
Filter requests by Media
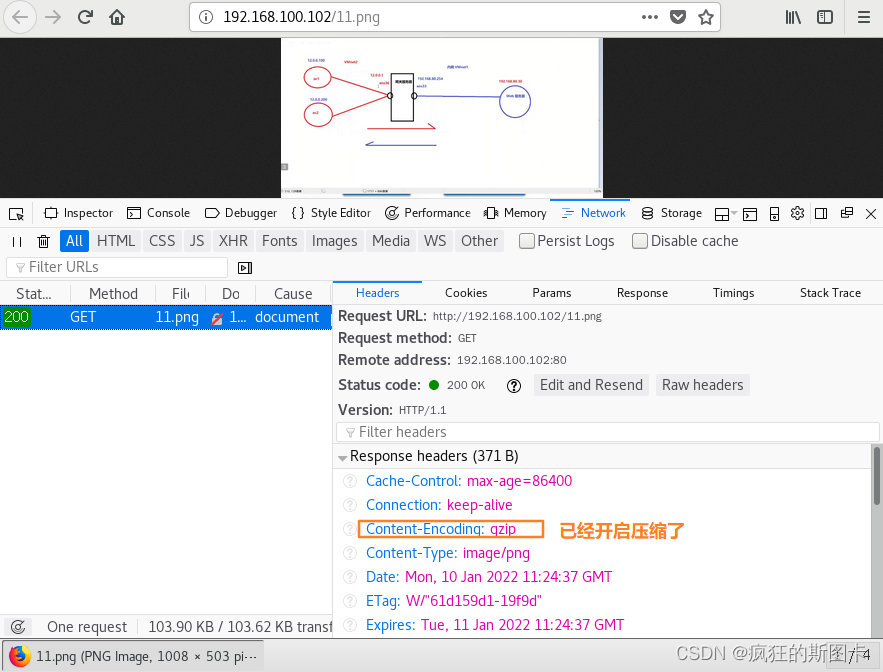point(391,241)
